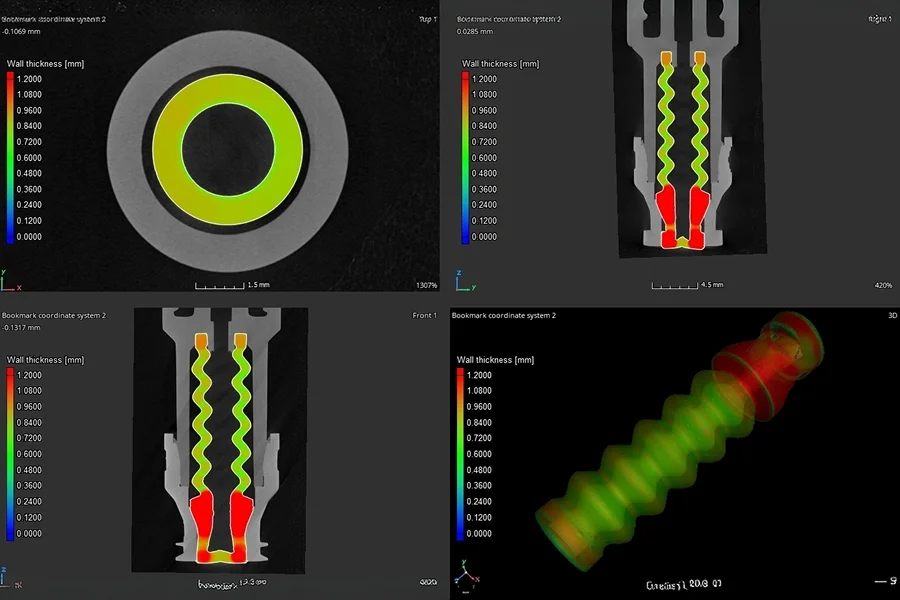The width and height of the screenshot is (900, 600).
Task: Click the wall thickness color bar in the 3D pane
Action: pos(460,454)
